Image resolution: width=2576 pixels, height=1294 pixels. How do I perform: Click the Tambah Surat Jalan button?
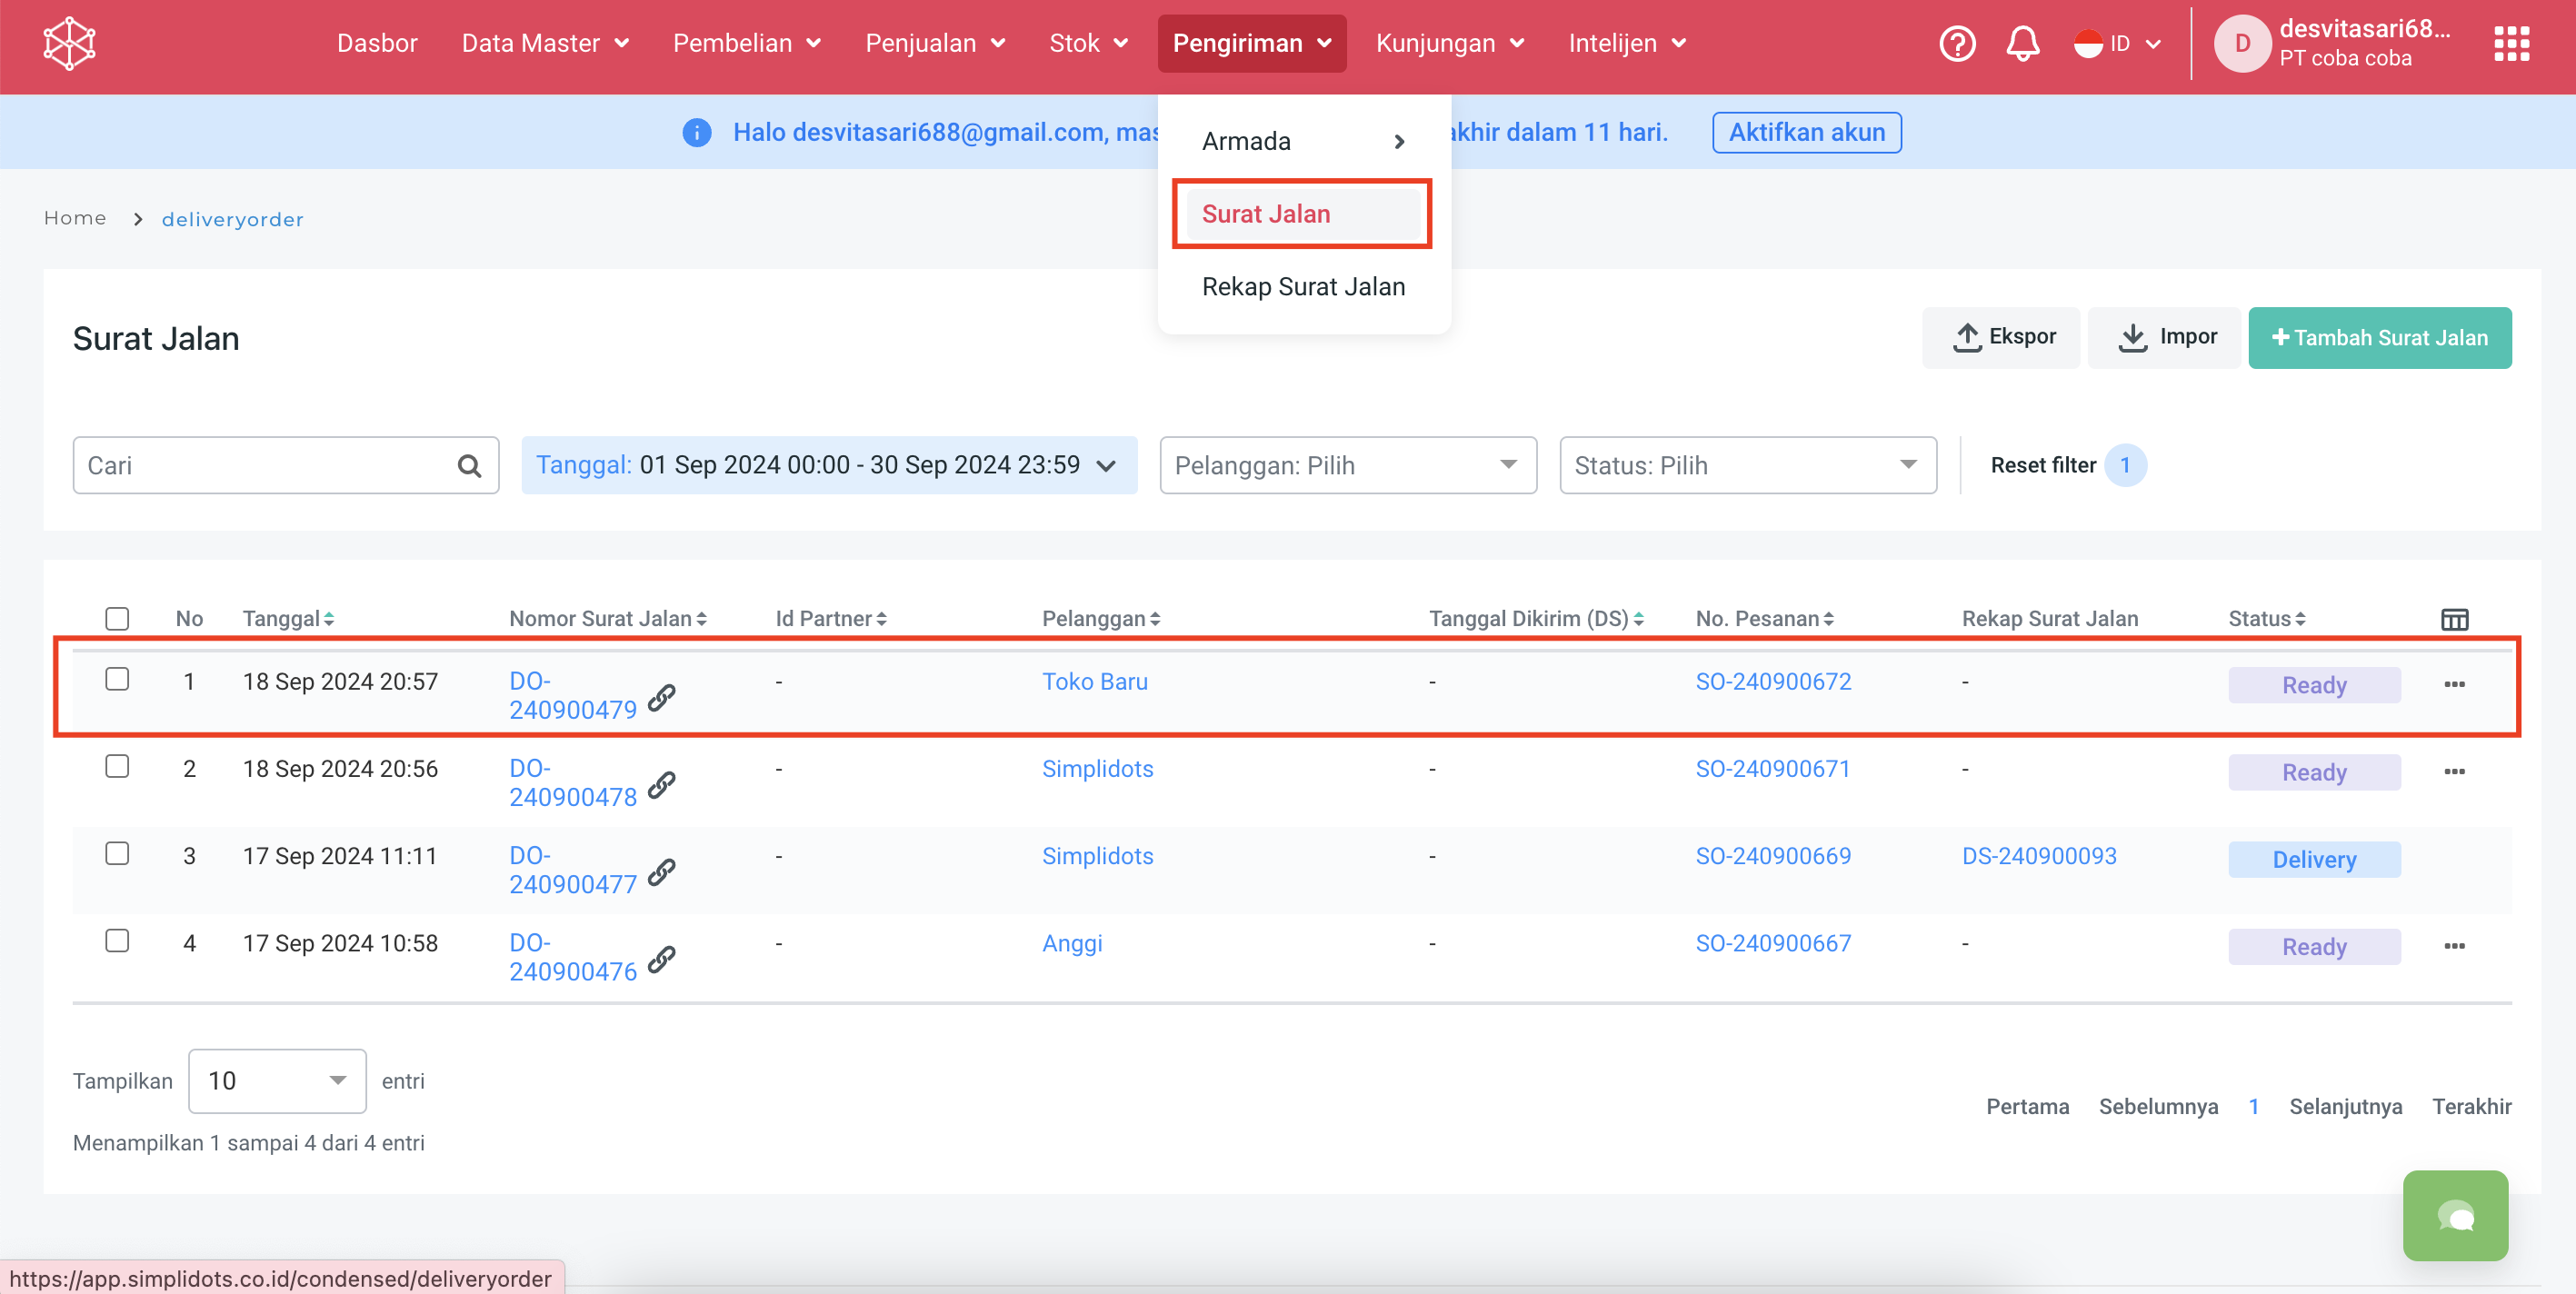[2379, 338]
